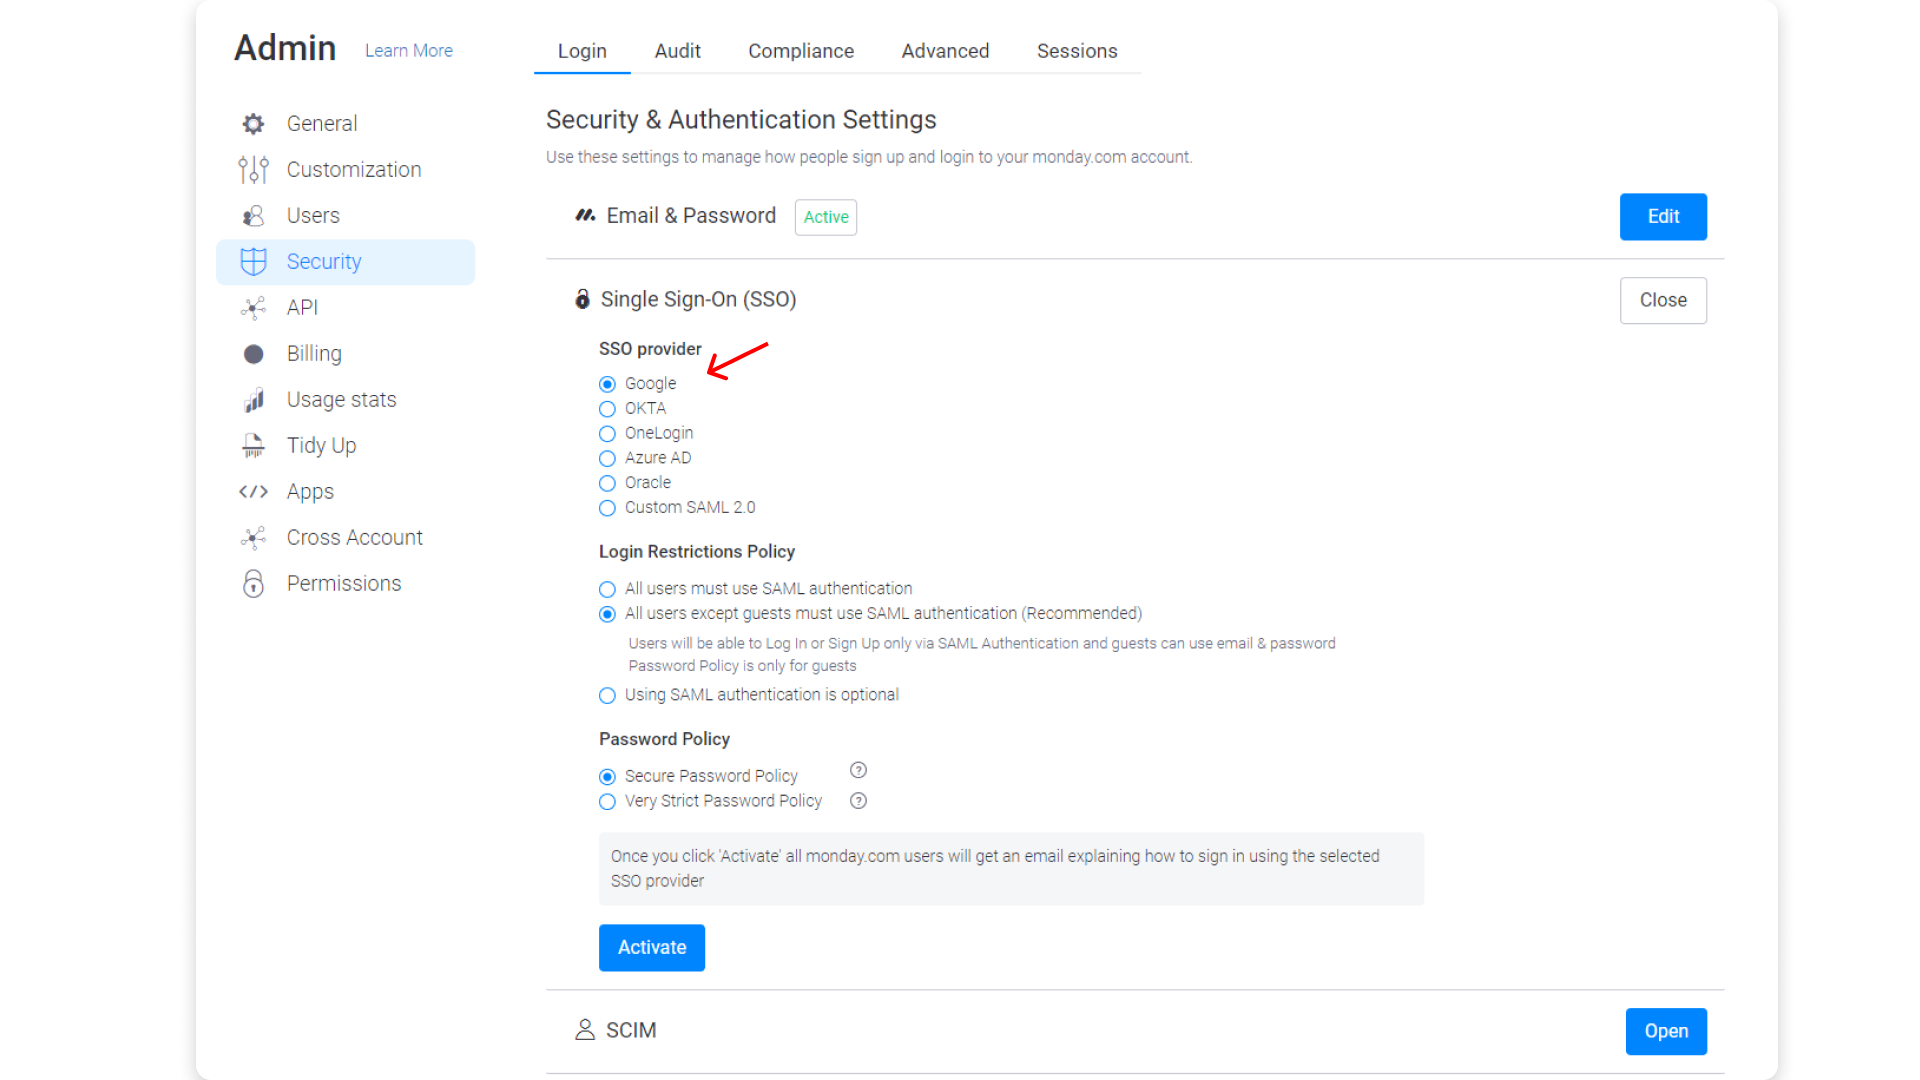Screen dimensions: 1920x1080
Task: Open Usage stats in sidebar
Action: 345,400
